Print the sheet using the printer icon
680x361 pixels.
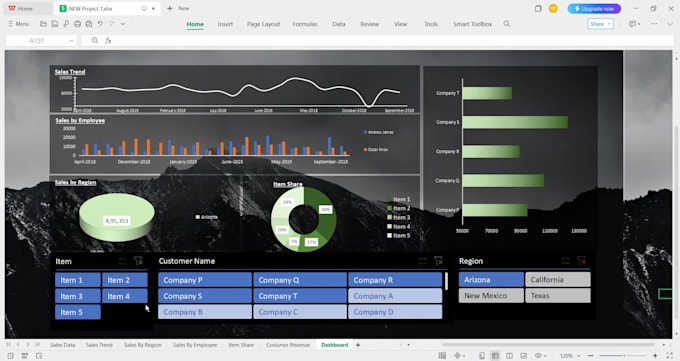(x=77, y=24)
